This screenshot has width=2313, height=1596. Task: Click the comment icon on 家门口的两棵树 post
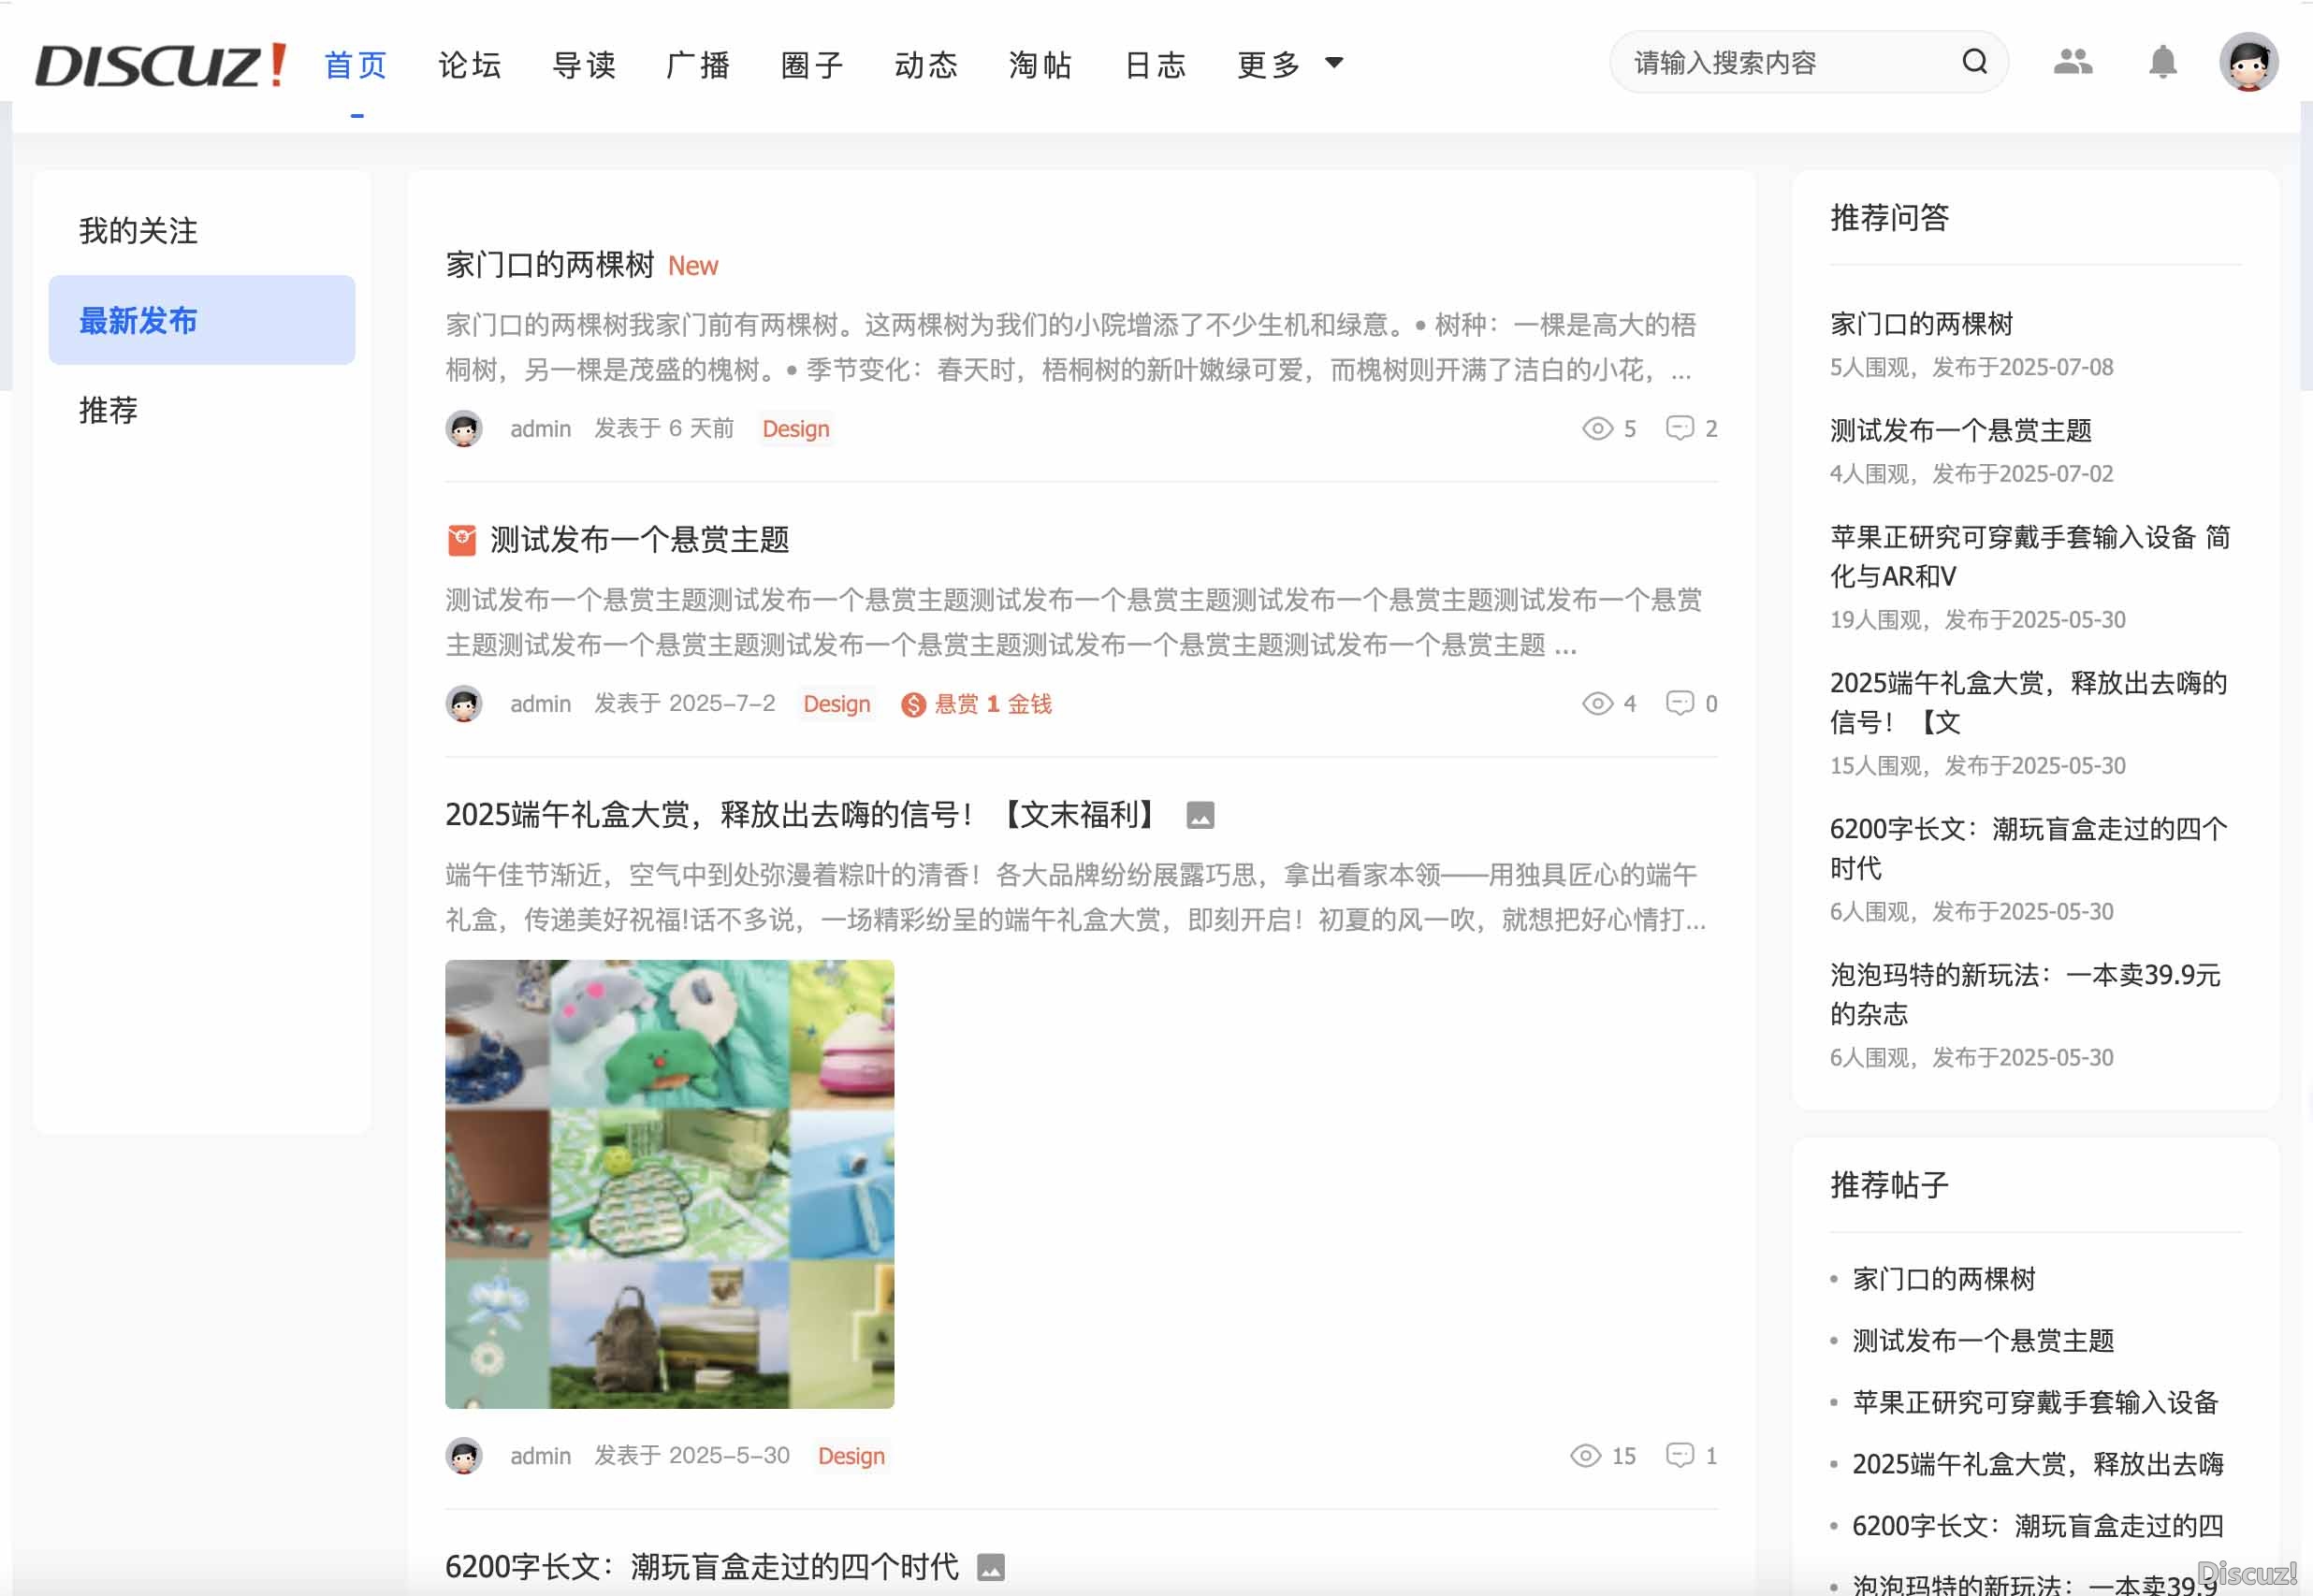1679,428
